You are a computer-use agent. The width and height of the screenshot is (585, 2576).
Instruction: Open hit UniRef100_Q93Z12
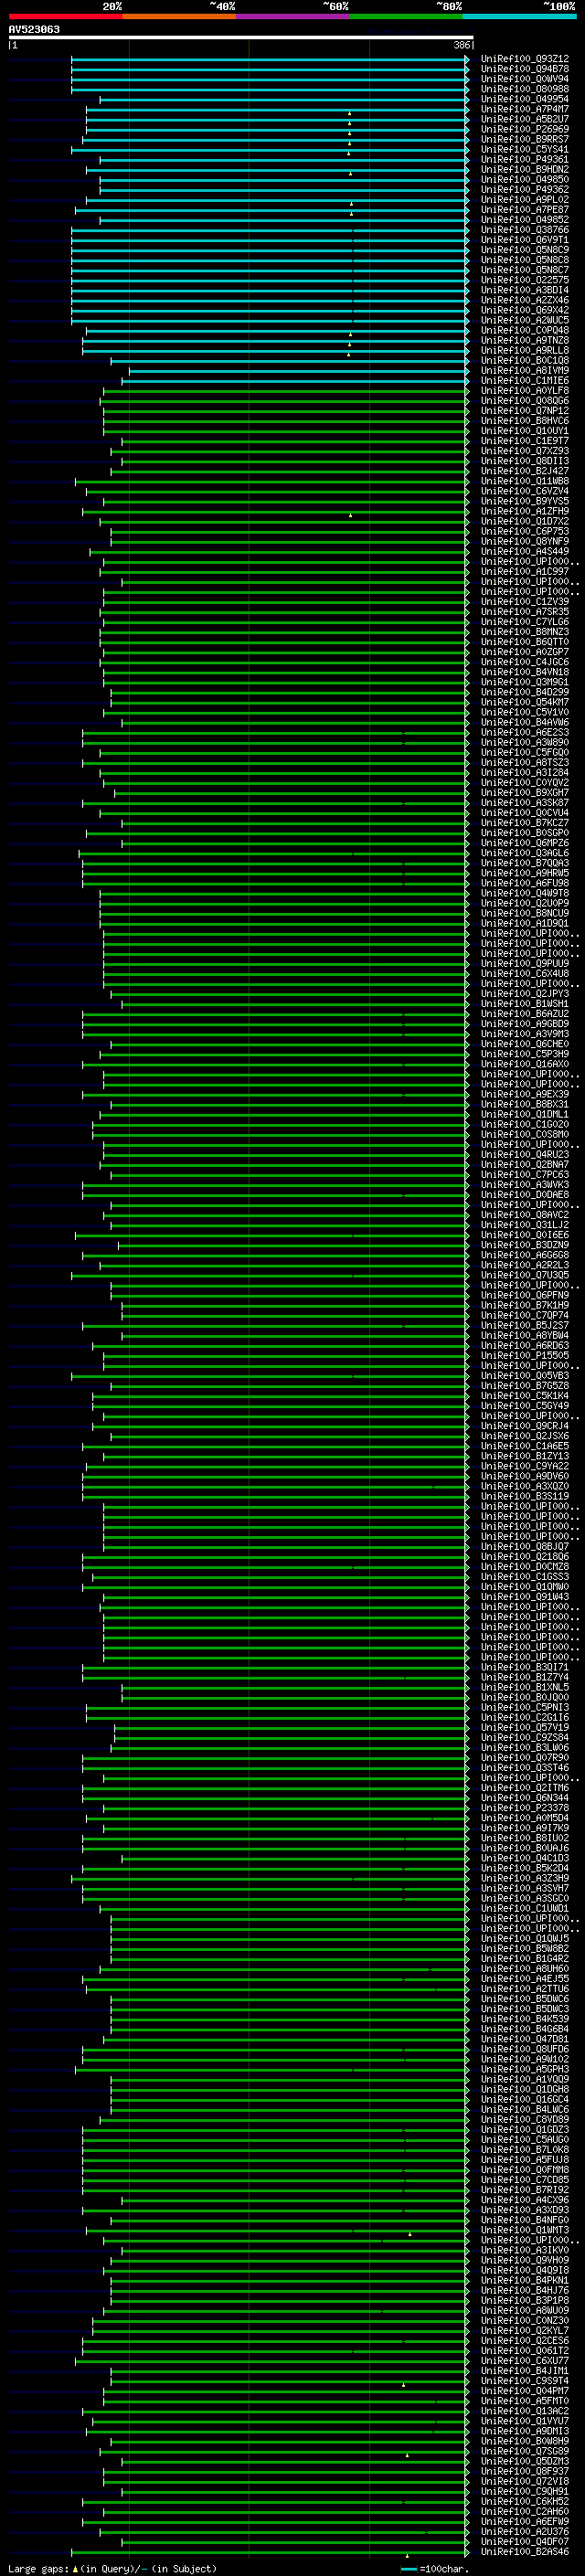(x=525, y=59)
